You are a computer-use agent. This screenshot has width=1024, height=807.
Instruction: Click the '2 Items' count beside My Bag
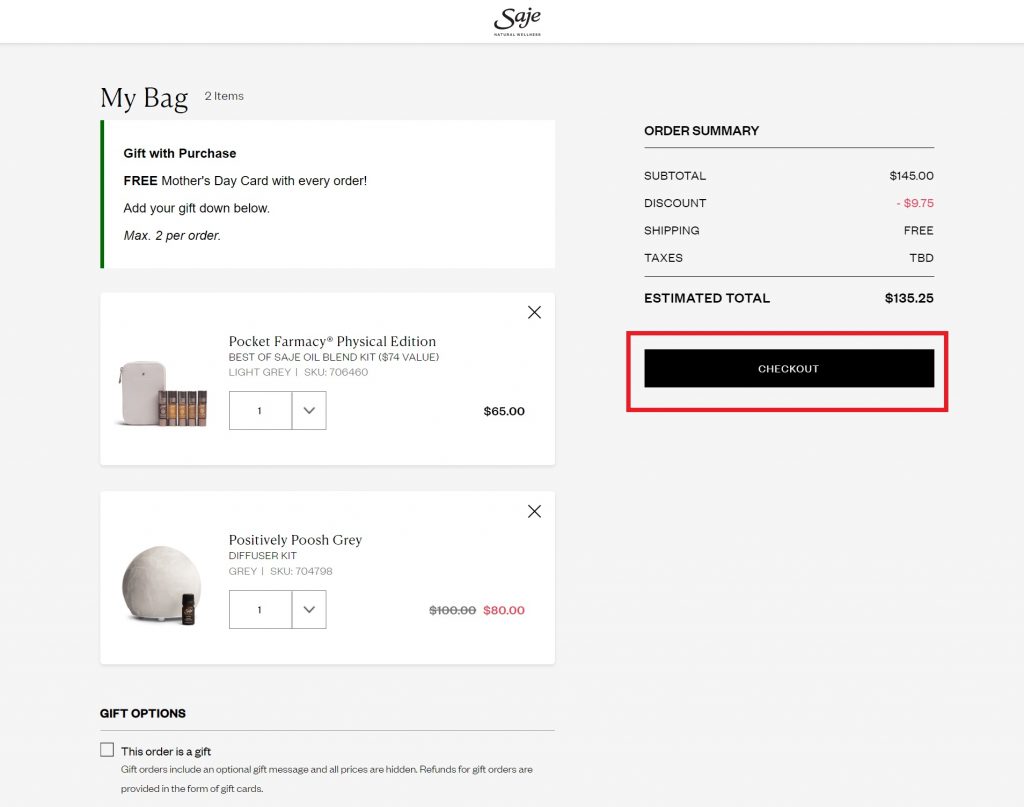(x=224, y=96)
